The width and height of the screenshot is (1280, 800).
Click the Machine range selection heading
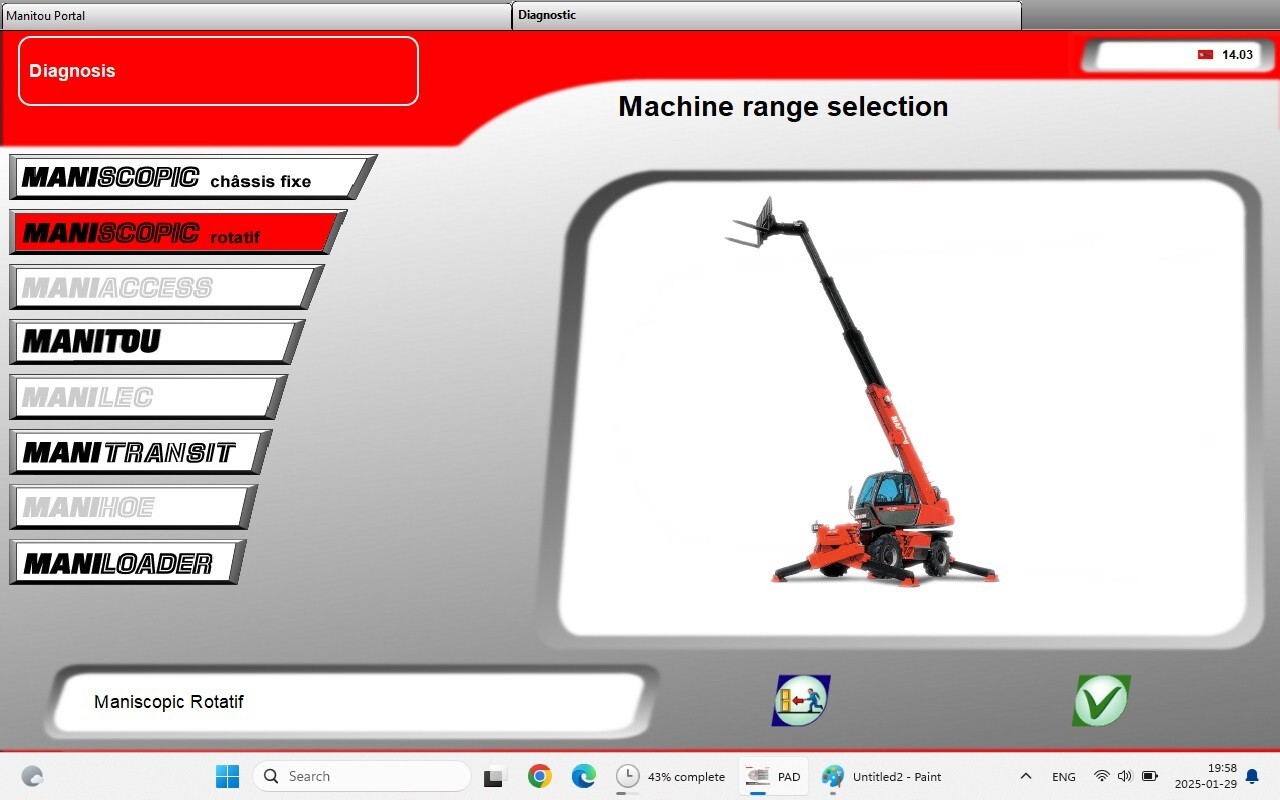pyautogui.click(x=783, y=106)
